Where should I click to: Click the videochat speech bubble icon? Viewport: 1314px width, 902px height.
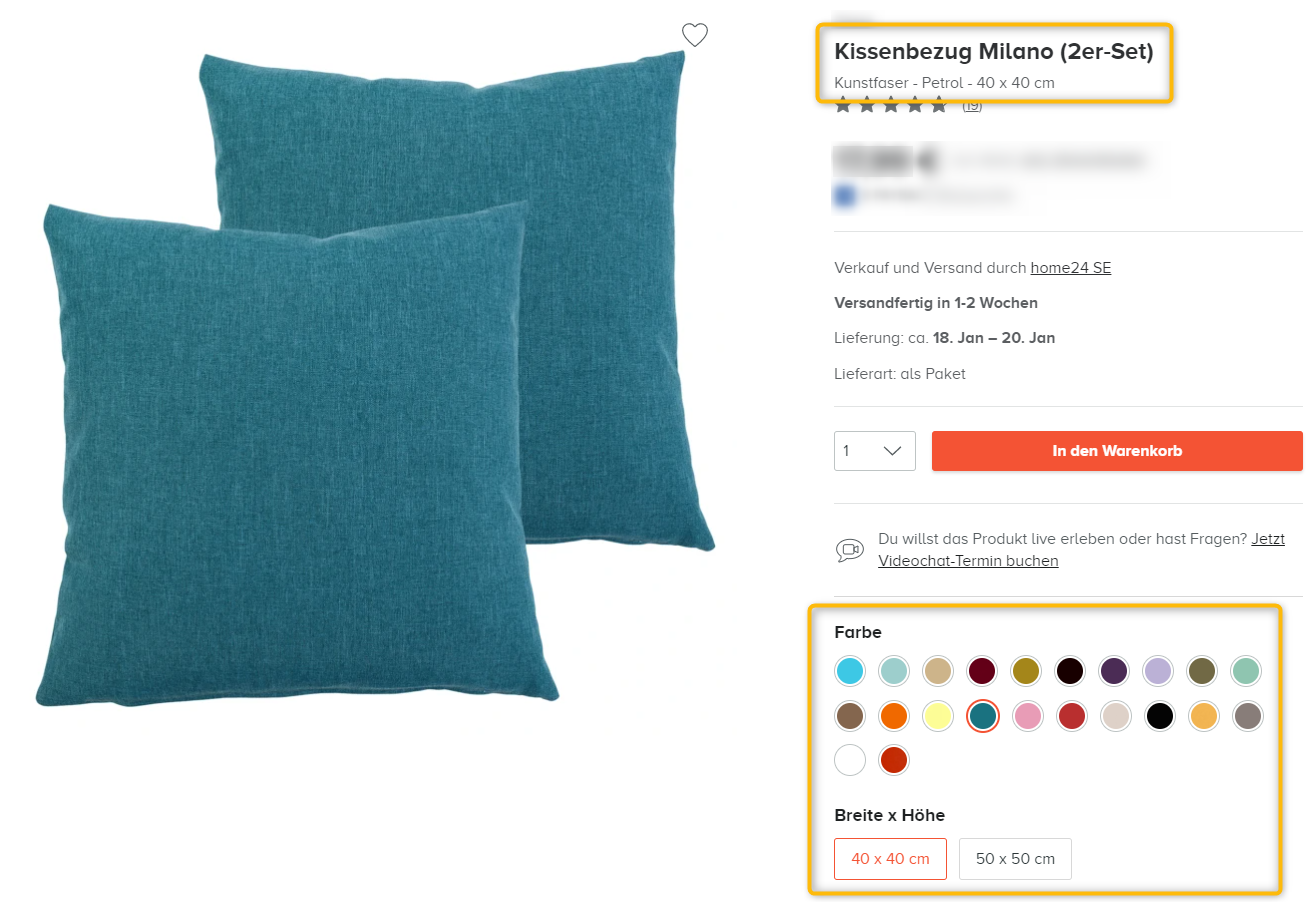coord(849,550)
